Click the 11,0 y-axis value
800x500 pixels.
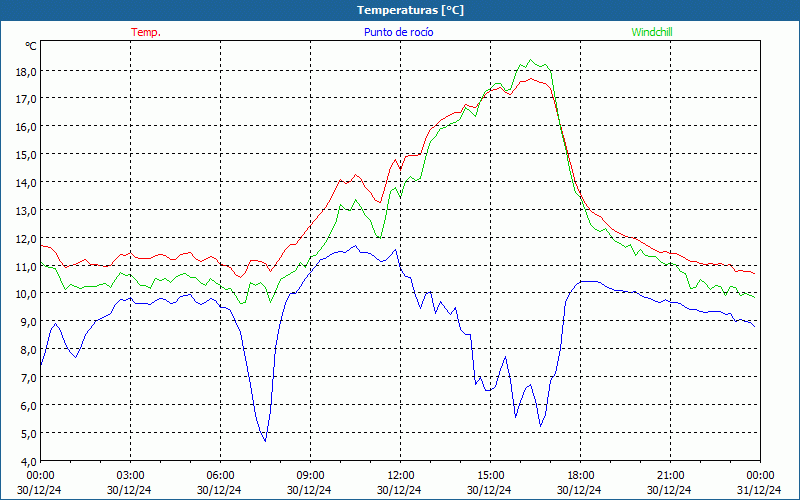pyautogui.click(x=26, y=267)
